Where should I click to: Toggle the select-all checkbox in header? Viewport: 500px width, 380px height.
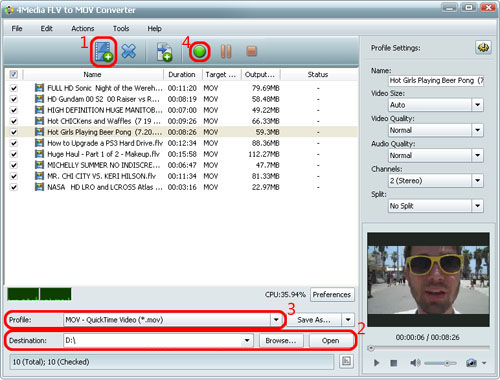[x=14, y=74]
